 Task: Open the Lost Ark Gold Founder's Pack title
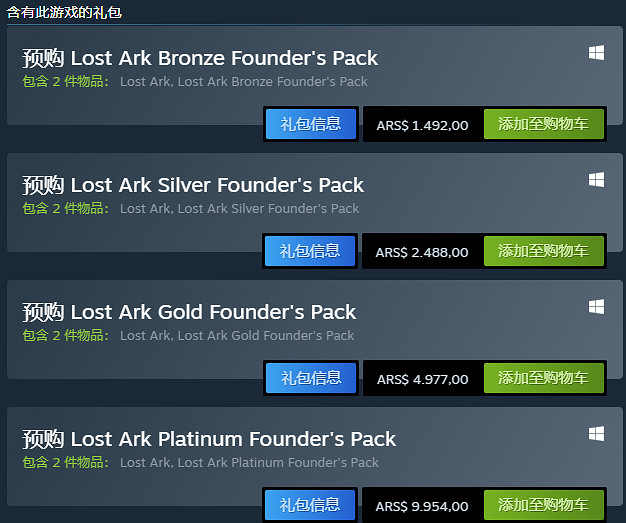(x=189, y=312)
